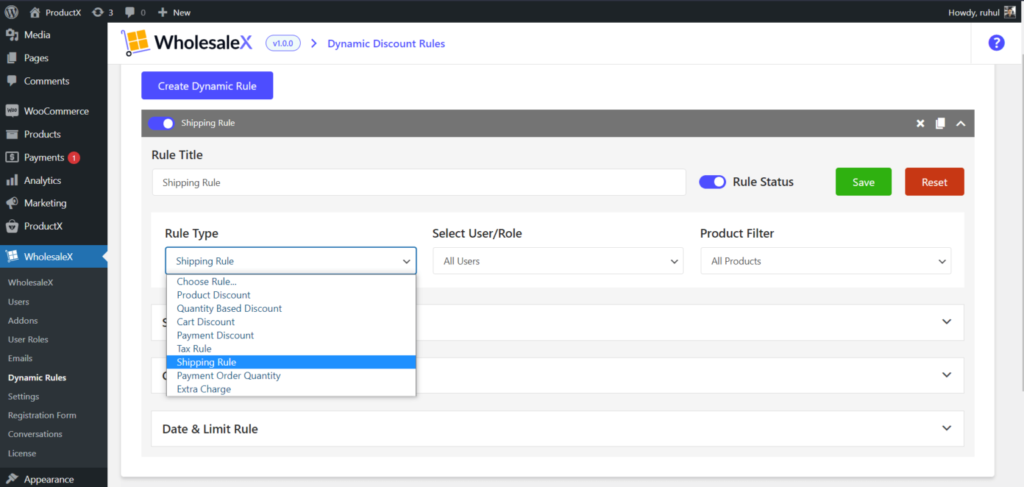Click the v1.0.0 version badge
1024x487 pixels.
(283, 44)
